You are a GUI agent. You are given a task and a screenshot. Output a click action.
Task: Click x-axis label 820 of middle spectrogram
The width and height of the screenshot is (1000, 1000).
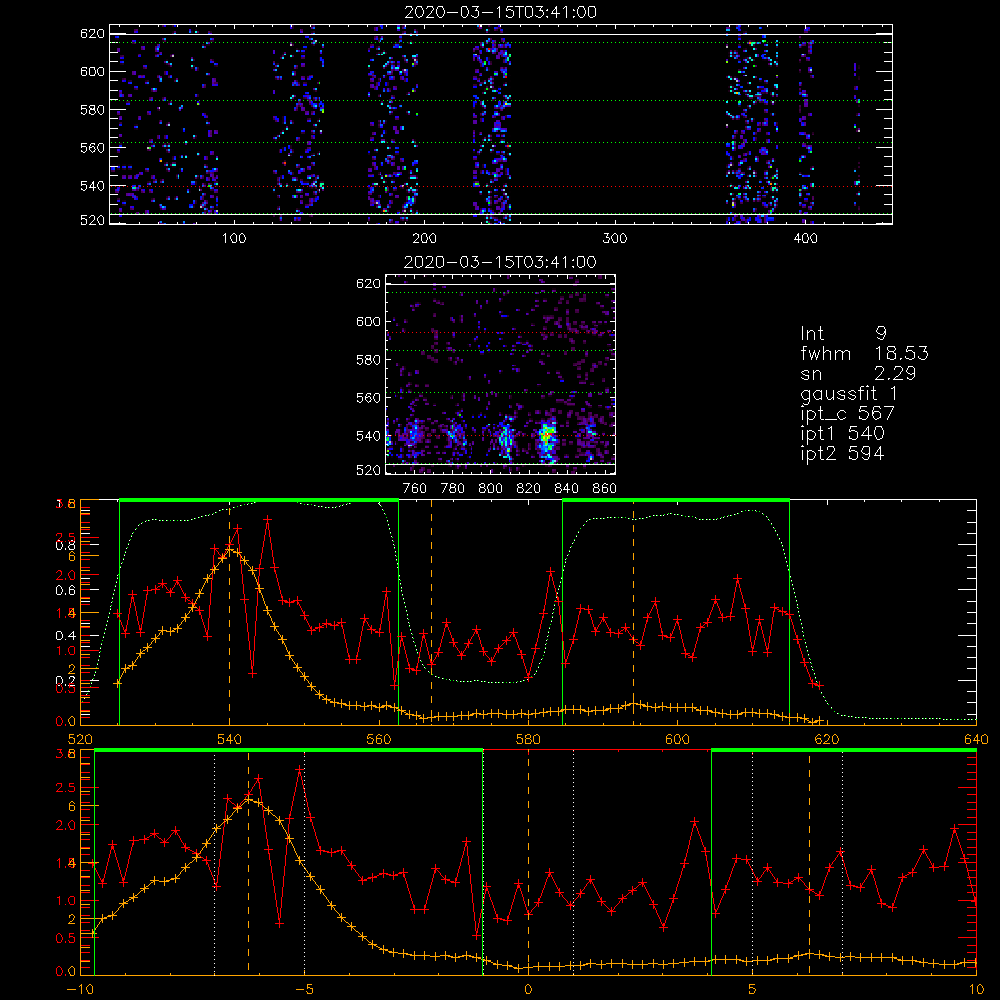(529, 489)
